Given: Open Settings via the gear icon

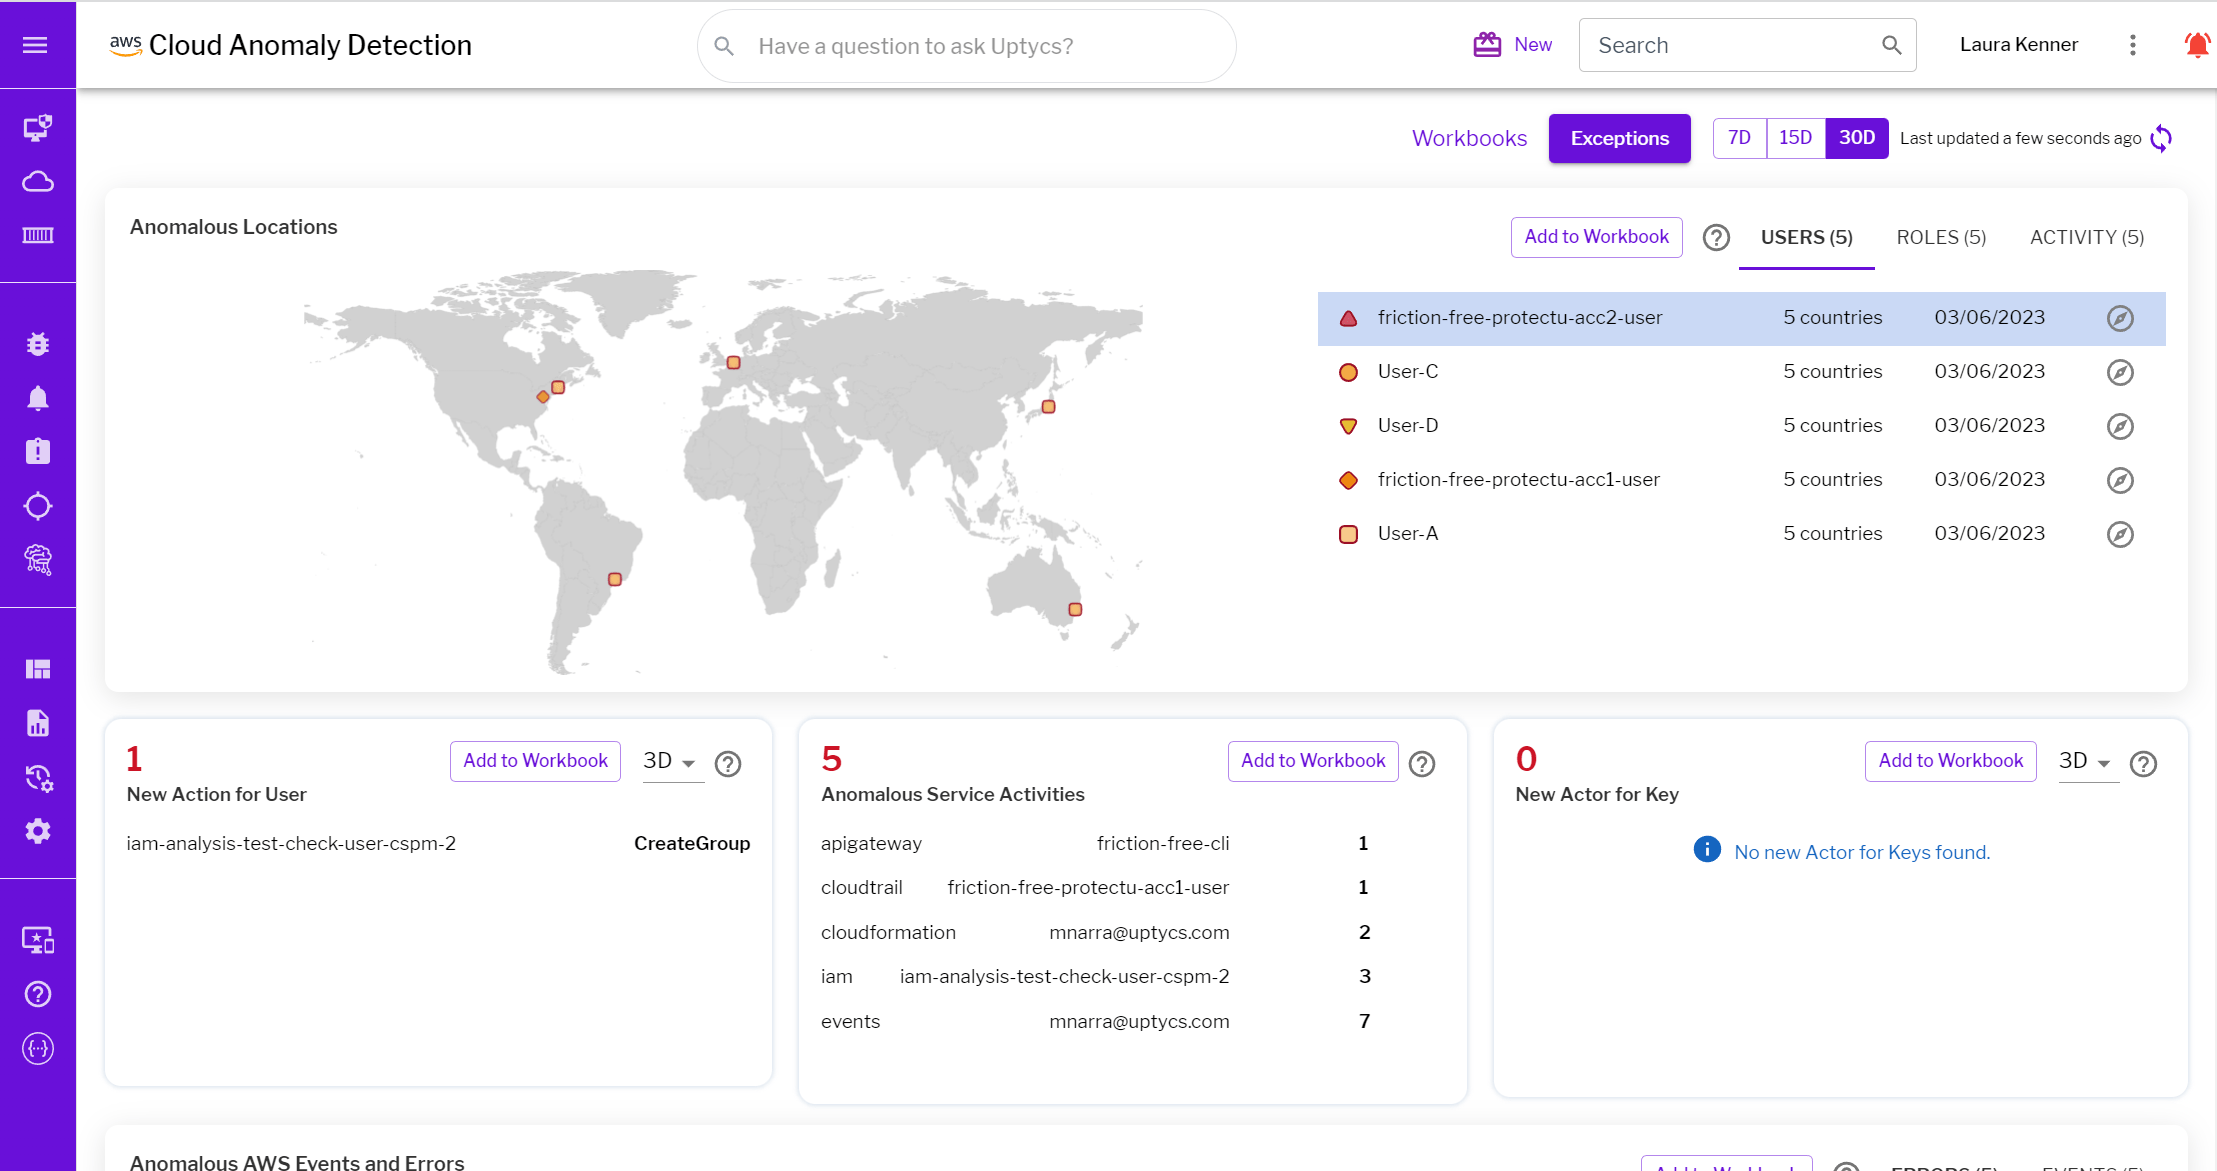Looking at the screenshot, I should (x=38, y=831).
